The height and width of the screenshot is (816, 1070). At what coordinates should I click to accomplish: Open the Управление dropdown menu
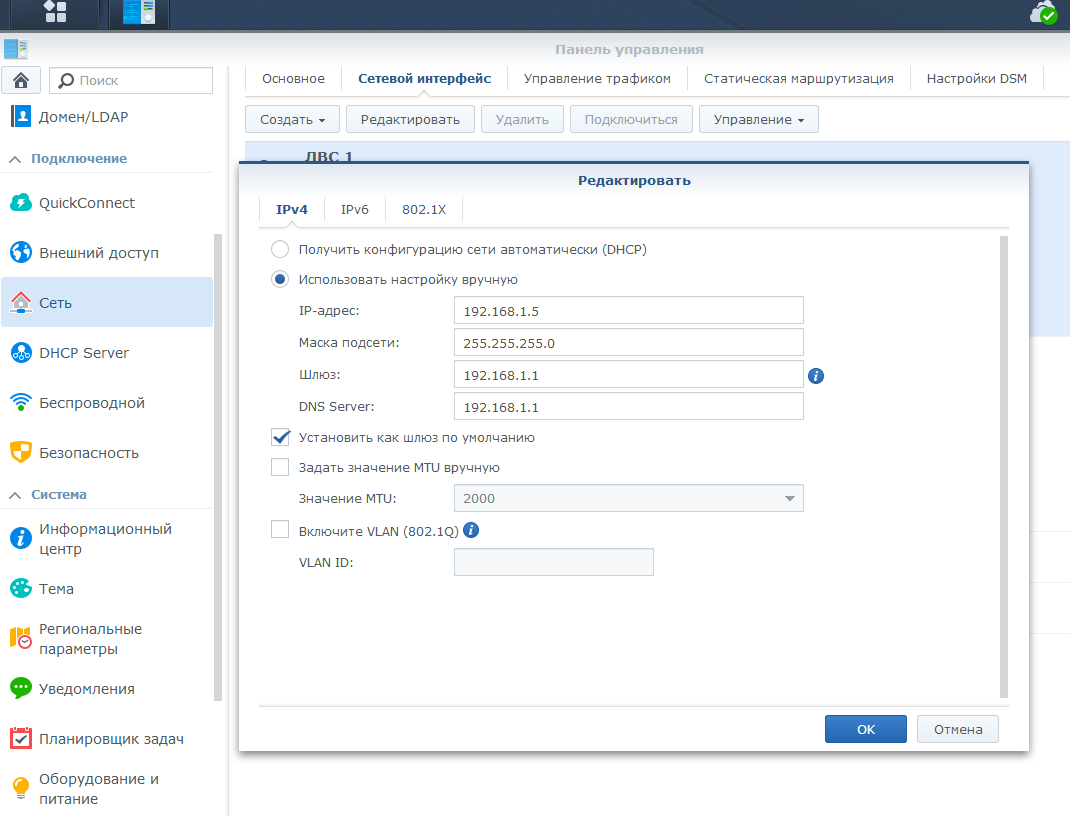tap(758, 119)
